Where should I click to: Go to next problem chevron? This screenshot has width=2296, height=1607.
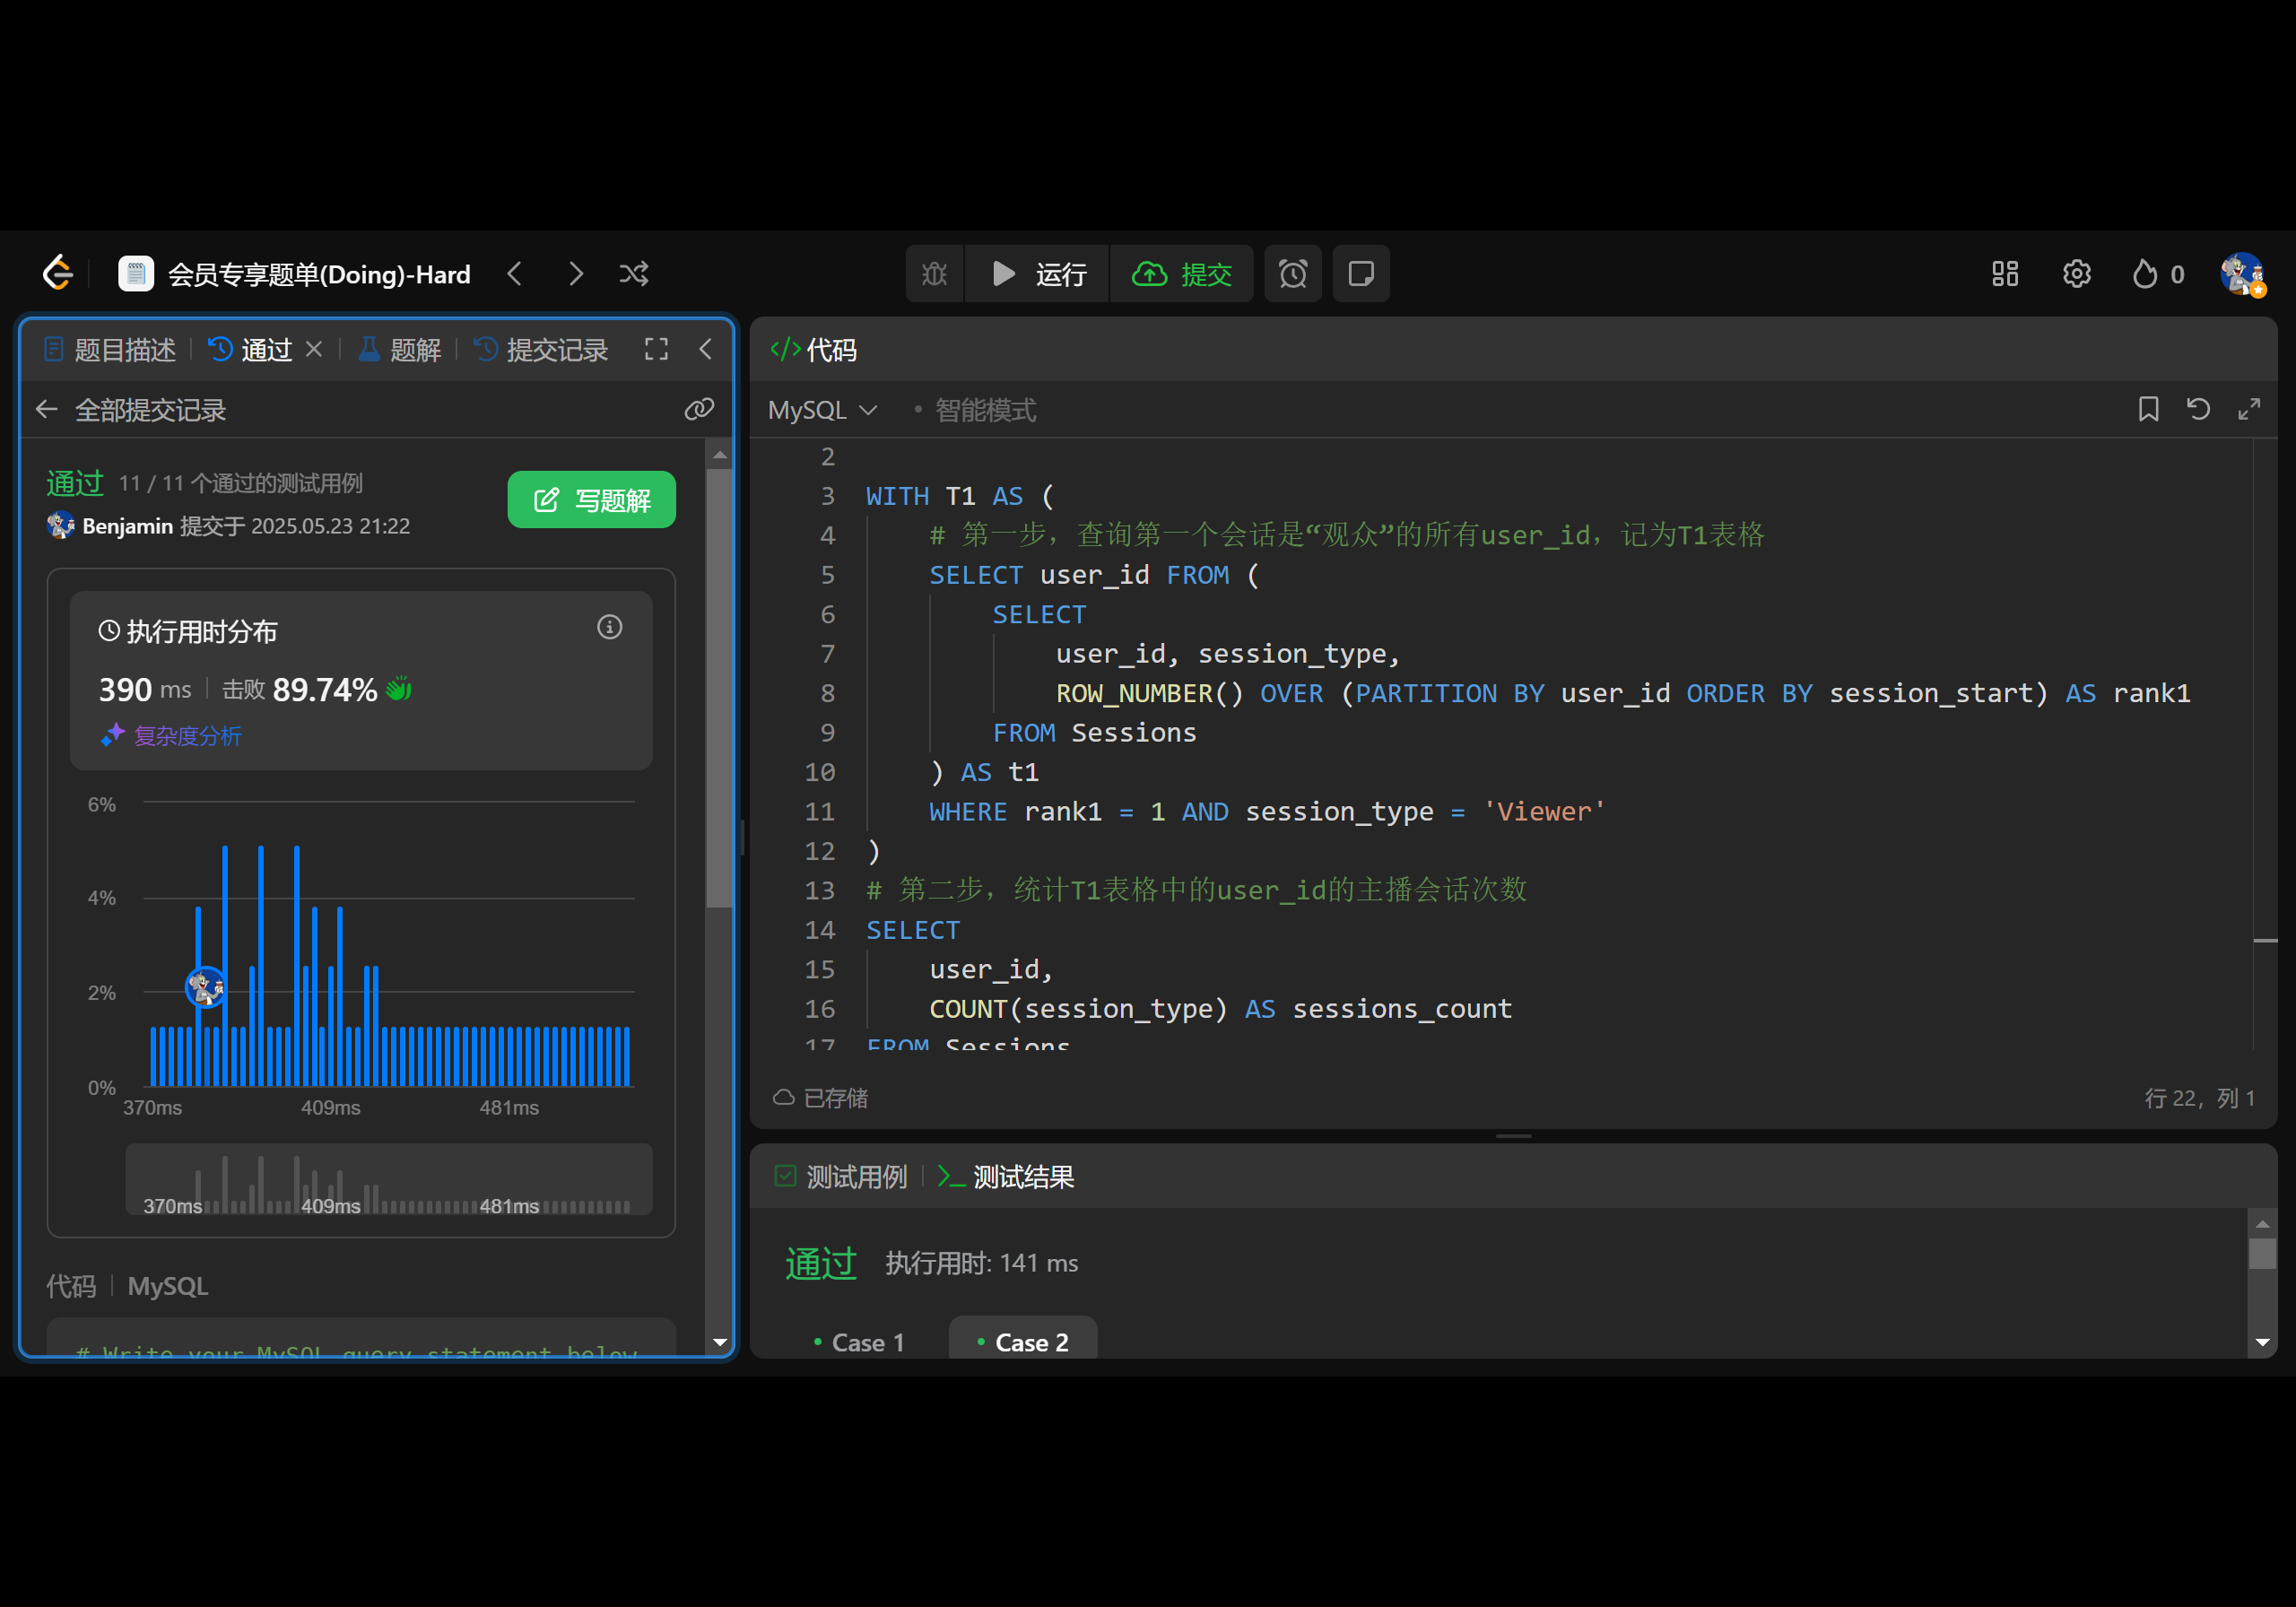click(576, 274)
